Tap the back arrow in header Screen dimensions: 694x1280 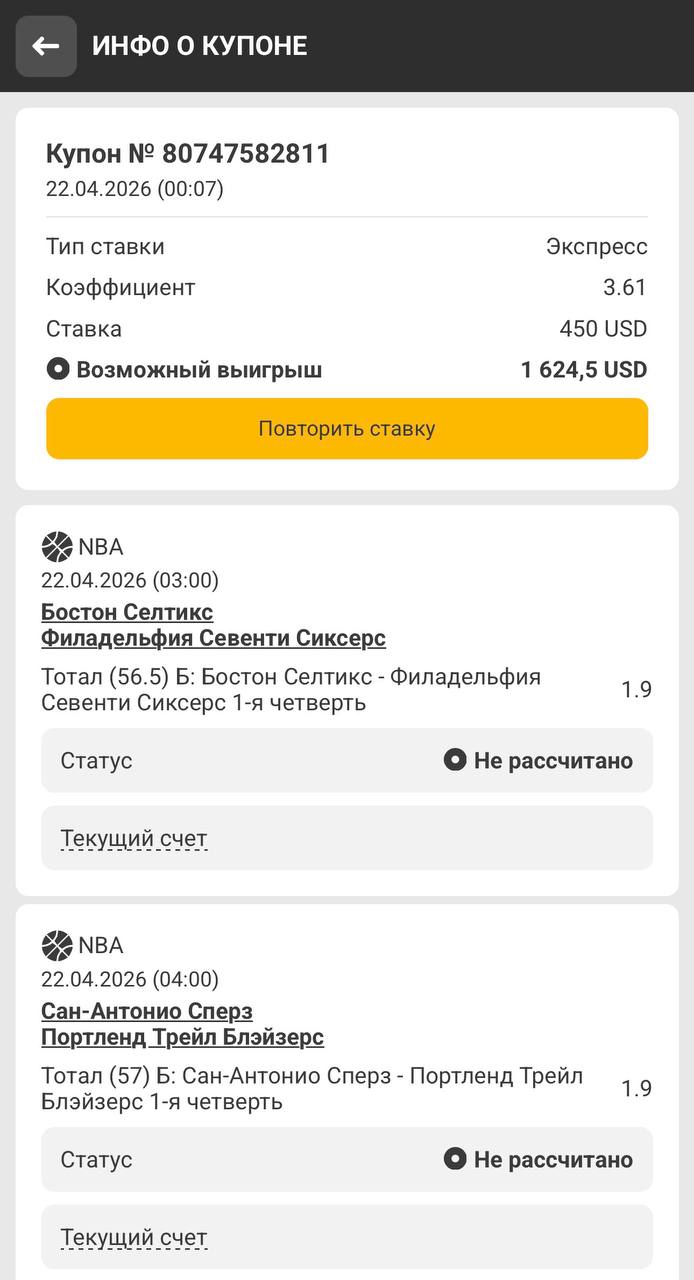tap(46, 46)
